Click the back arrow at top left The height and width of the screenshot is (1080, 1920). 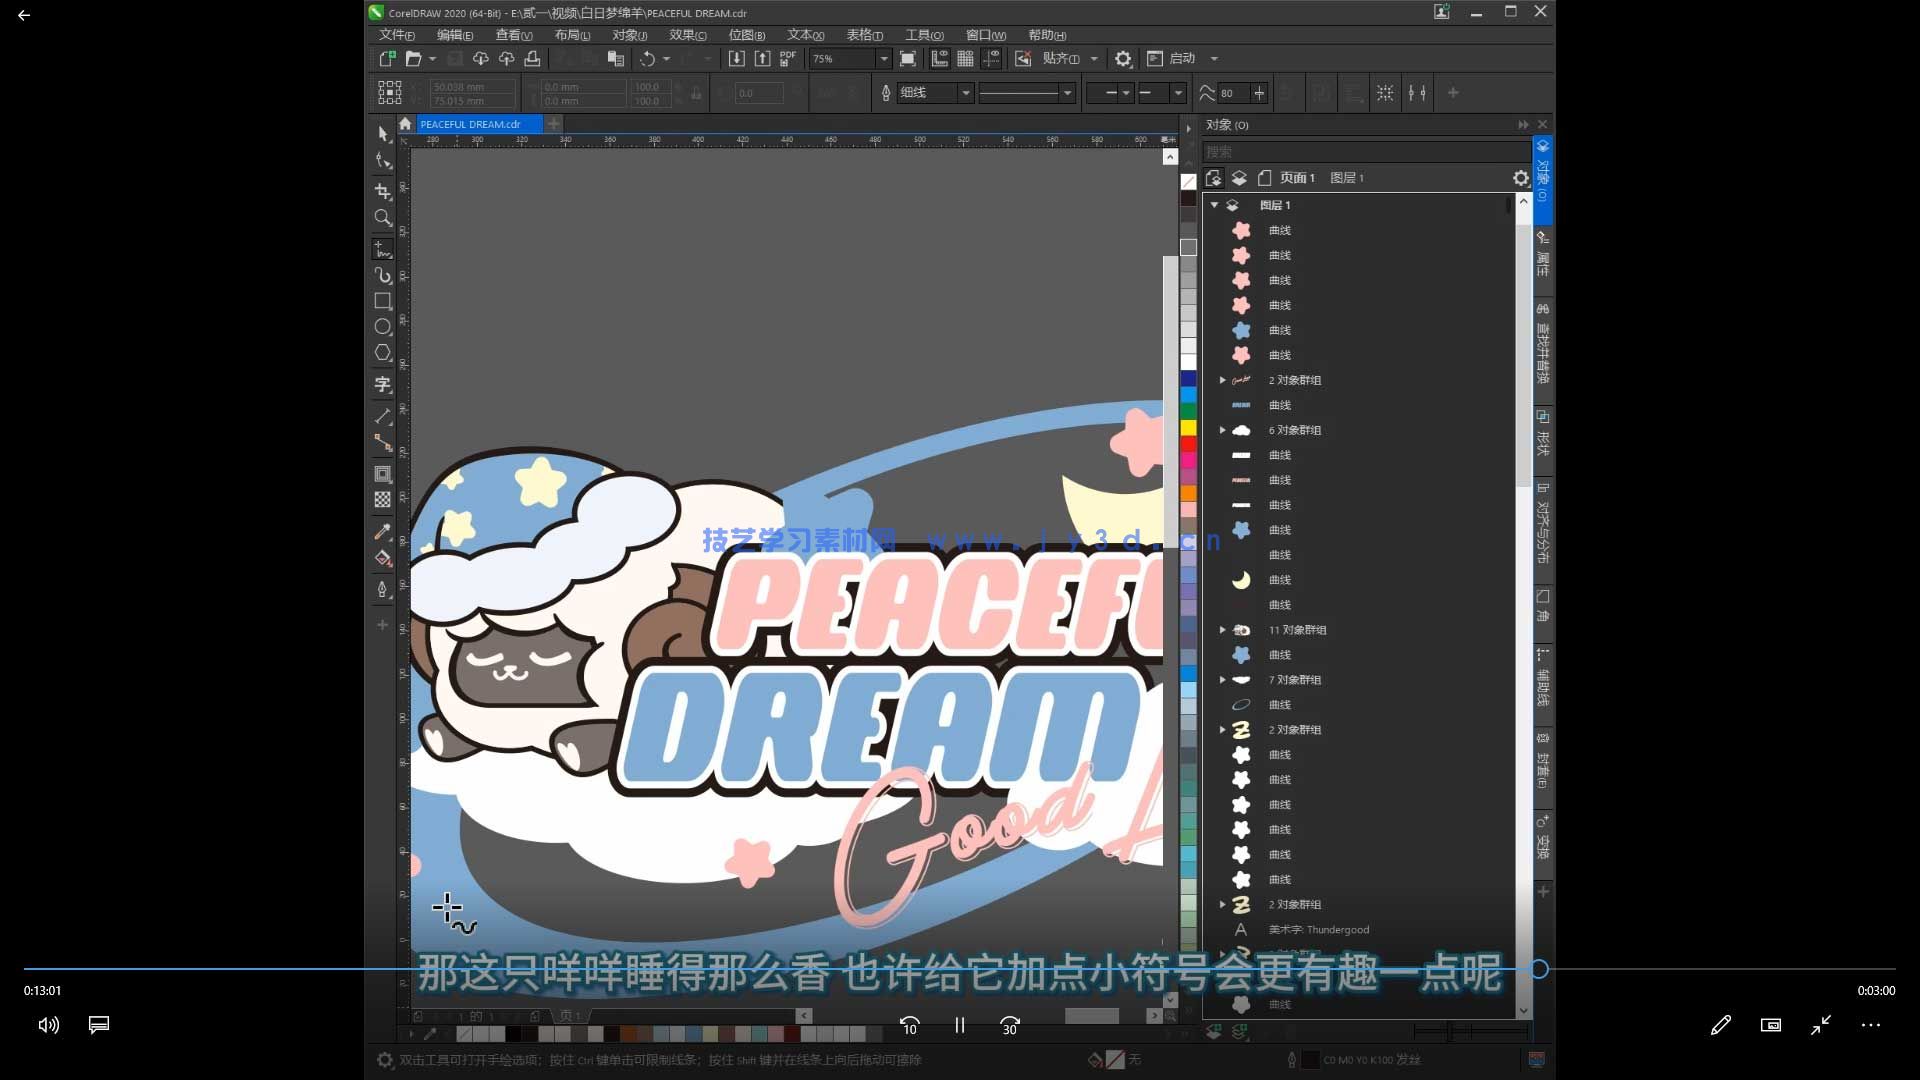click(24, 15)
